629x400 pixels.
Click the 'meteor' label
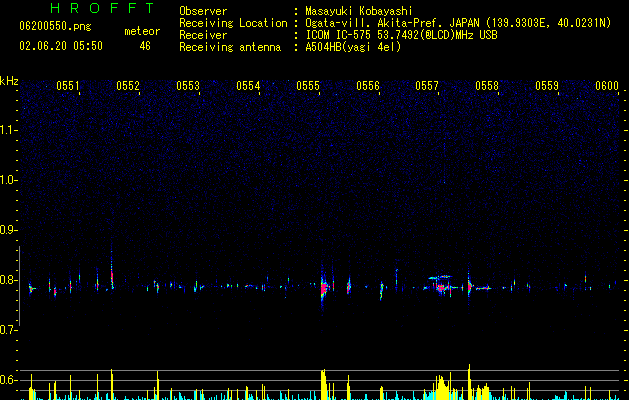[142, 31]
